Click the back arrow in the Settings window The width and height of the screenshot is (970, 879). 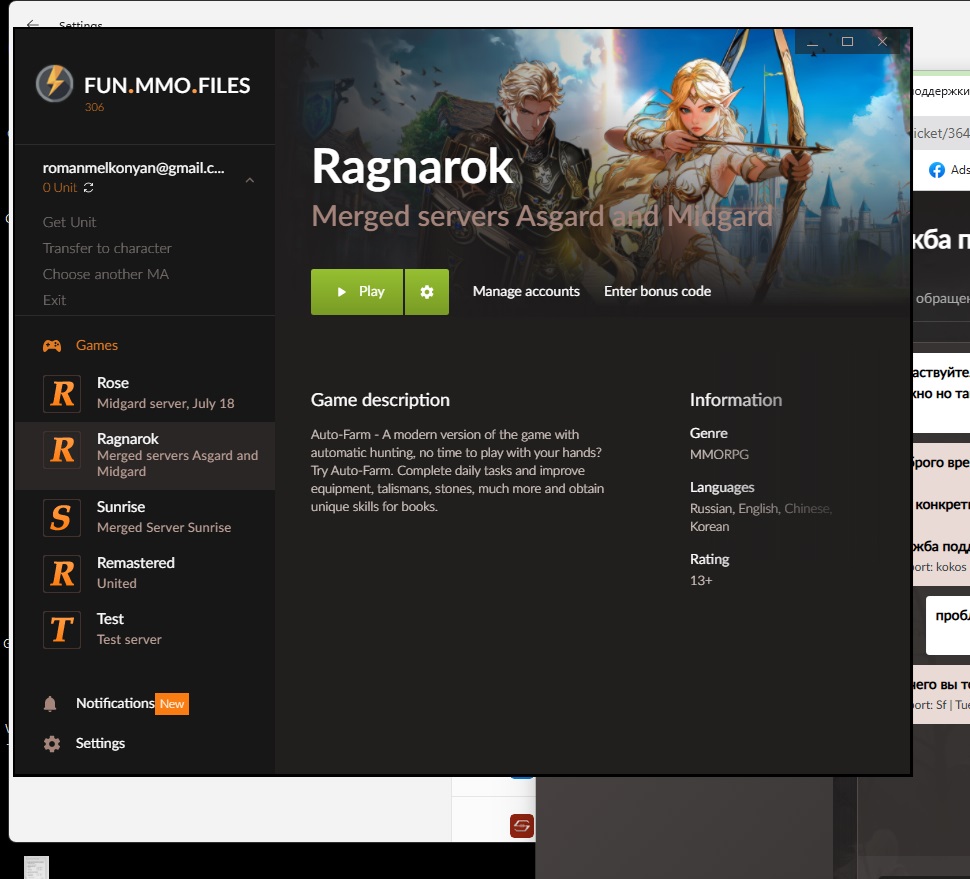coord(33,24)
